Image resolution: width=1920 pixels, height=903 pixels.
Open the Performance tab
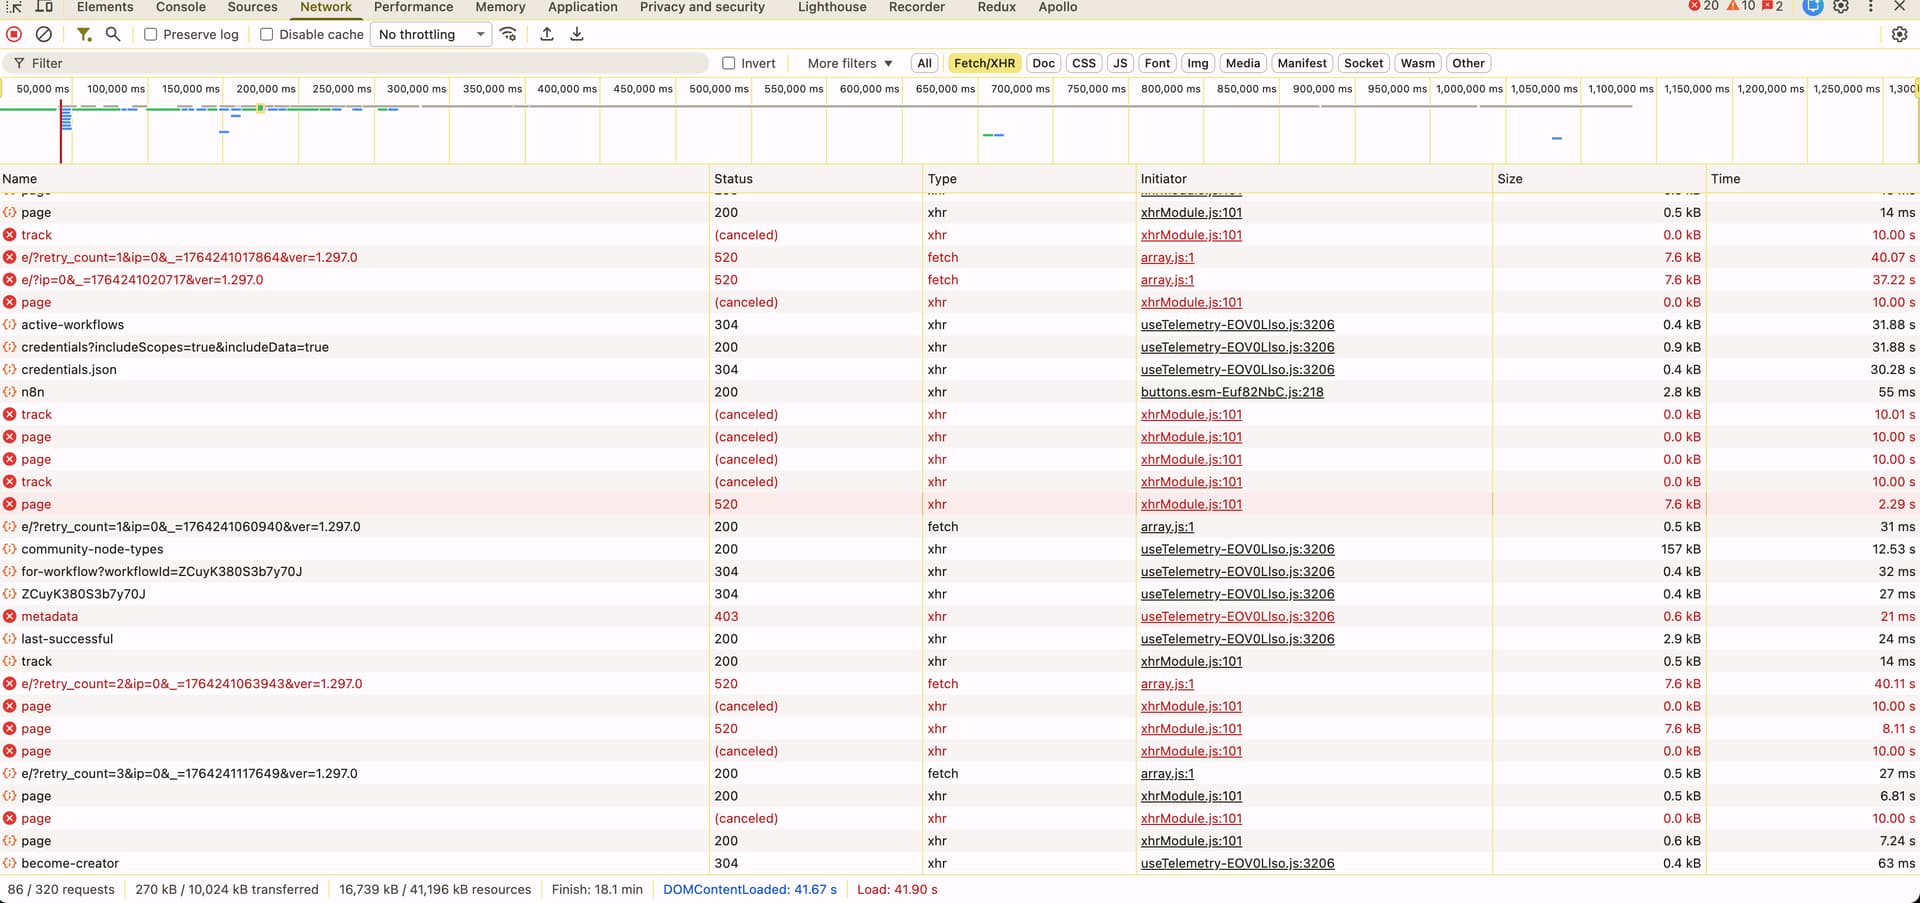pos(413,7)
